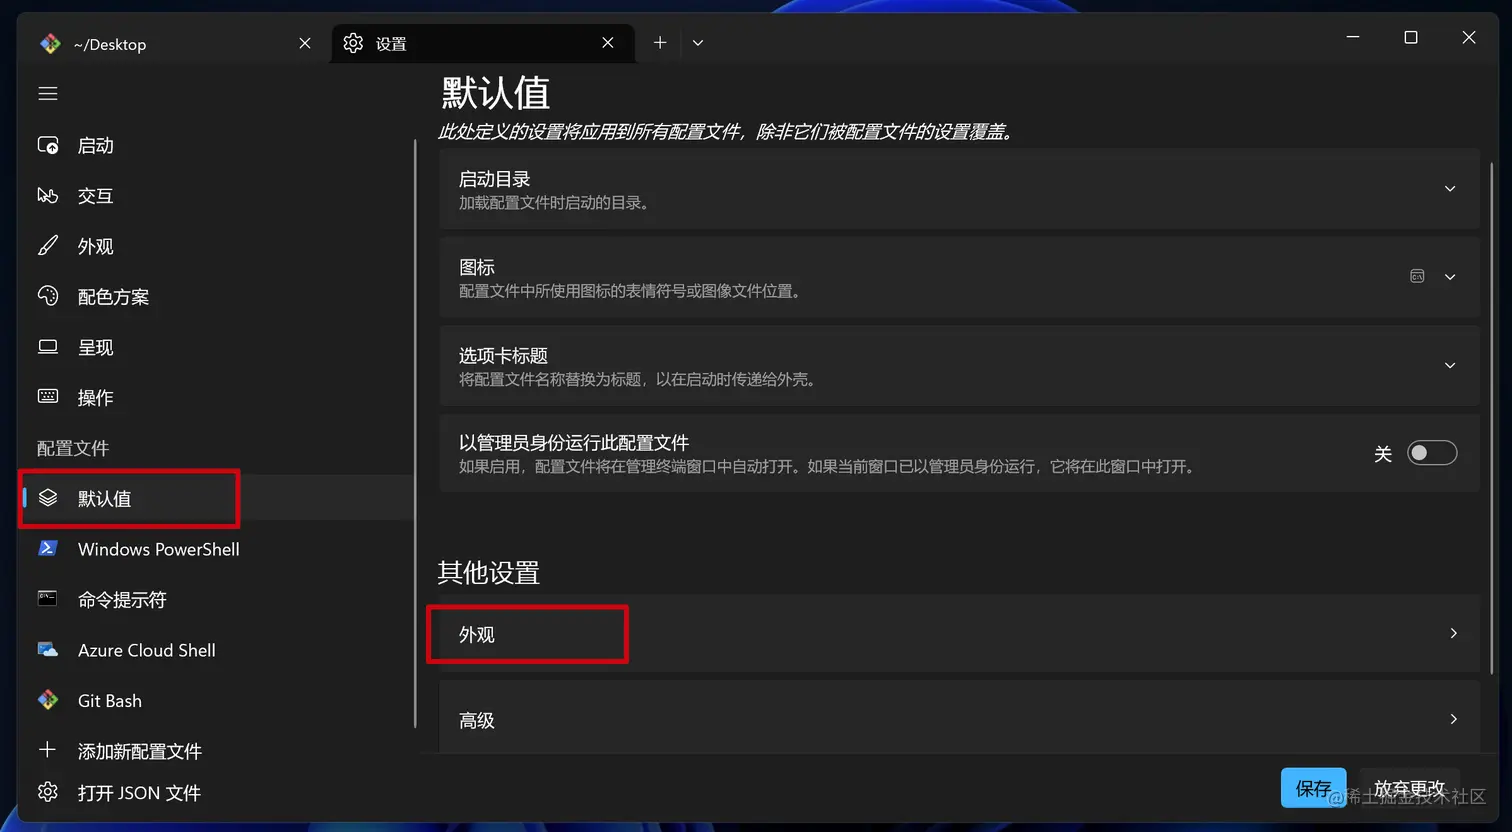Maximize the terminal window
Screen dimensions: 1512x832
click(x=1411, y=37)
